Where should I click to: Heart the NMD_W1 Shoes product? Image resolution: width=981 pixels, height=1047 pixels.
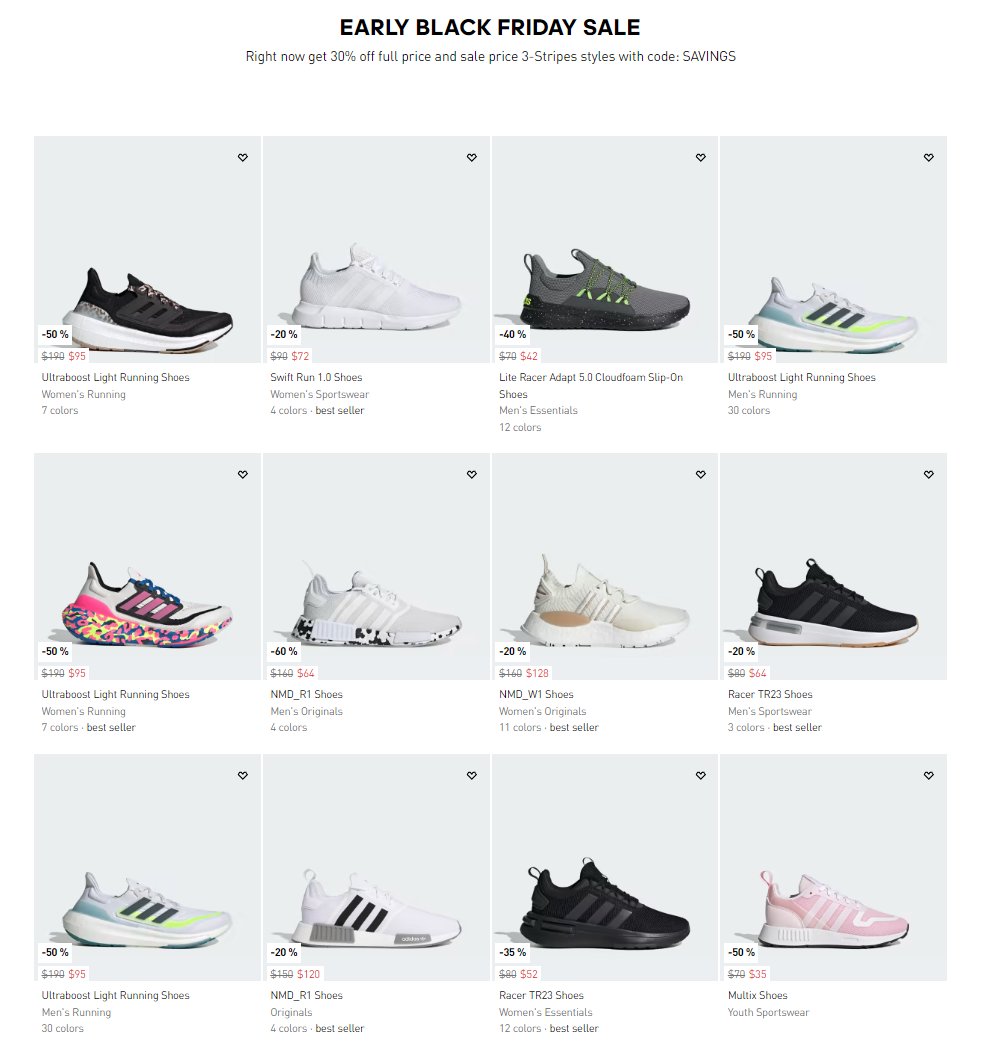pos(701,475)
